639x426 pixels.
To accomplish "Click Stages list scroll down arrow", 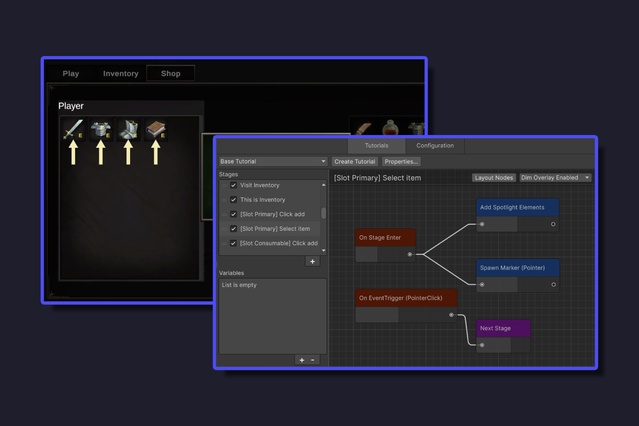I will 324,251.
